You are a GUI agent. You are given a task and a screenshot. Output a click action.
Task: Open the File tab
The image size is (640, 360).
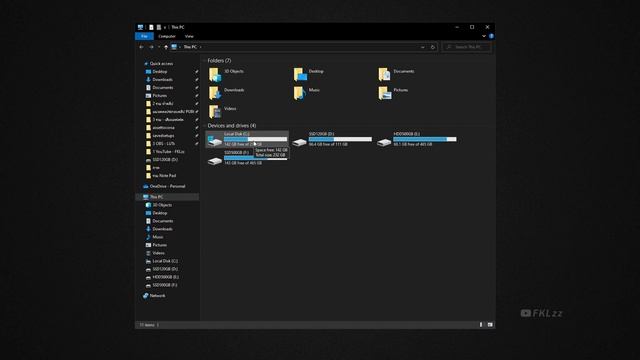tap(144, 36)
